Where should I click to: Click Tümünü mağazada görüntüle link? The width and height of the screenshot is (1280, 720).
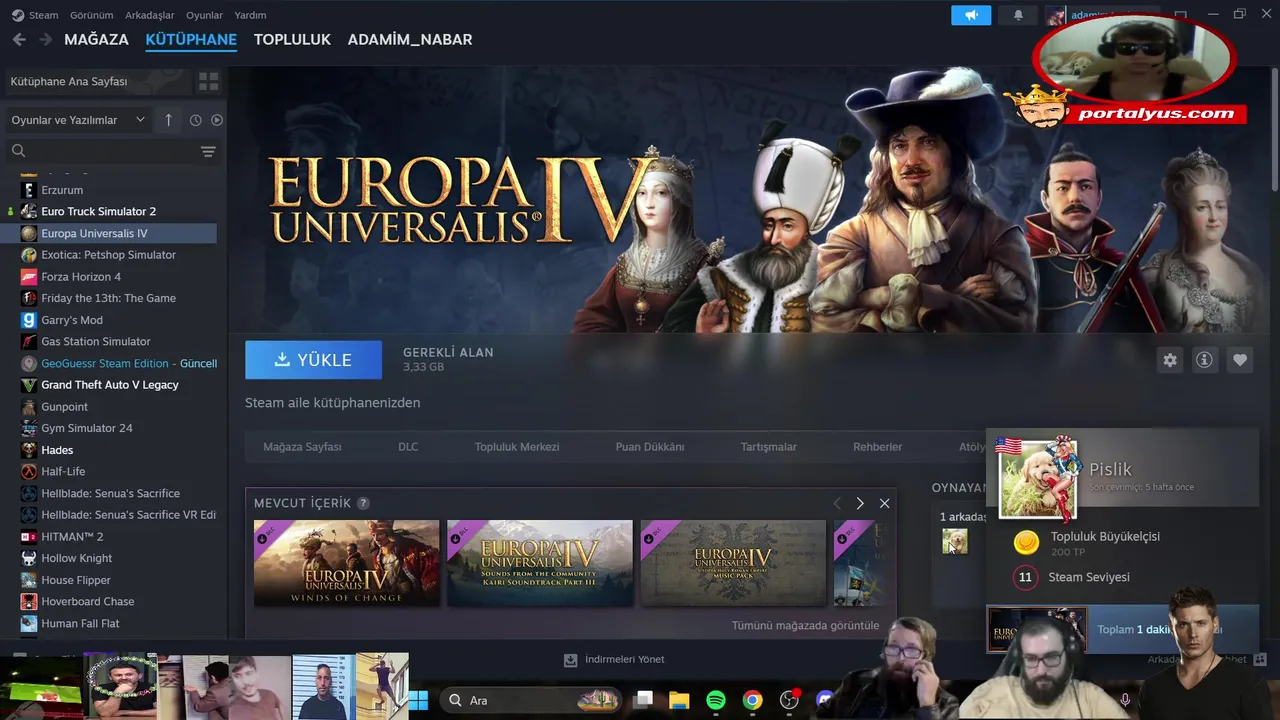[805, 625]
